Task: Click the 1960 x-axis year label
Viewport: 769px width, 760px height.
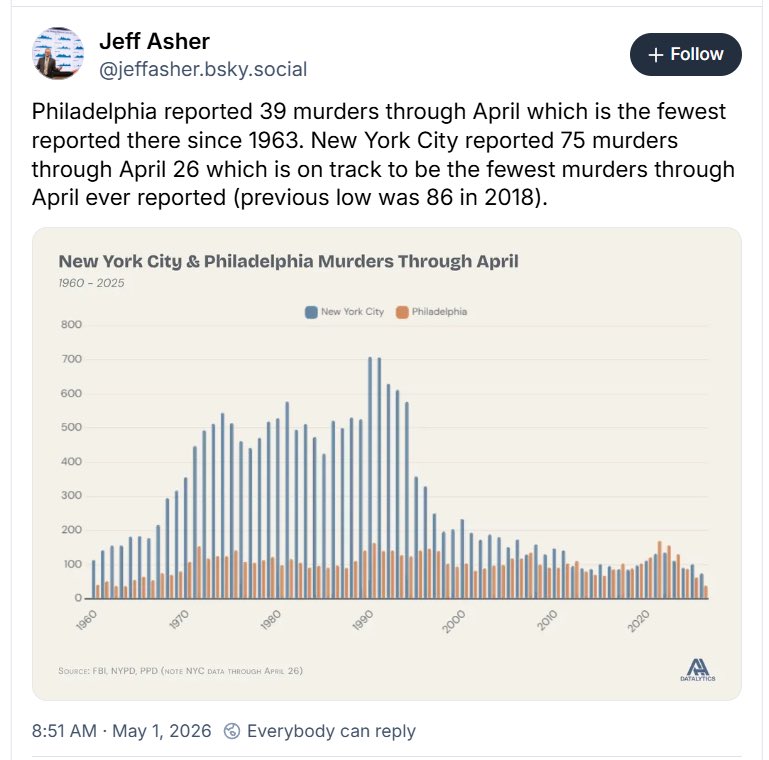Action: coord(86,621)
